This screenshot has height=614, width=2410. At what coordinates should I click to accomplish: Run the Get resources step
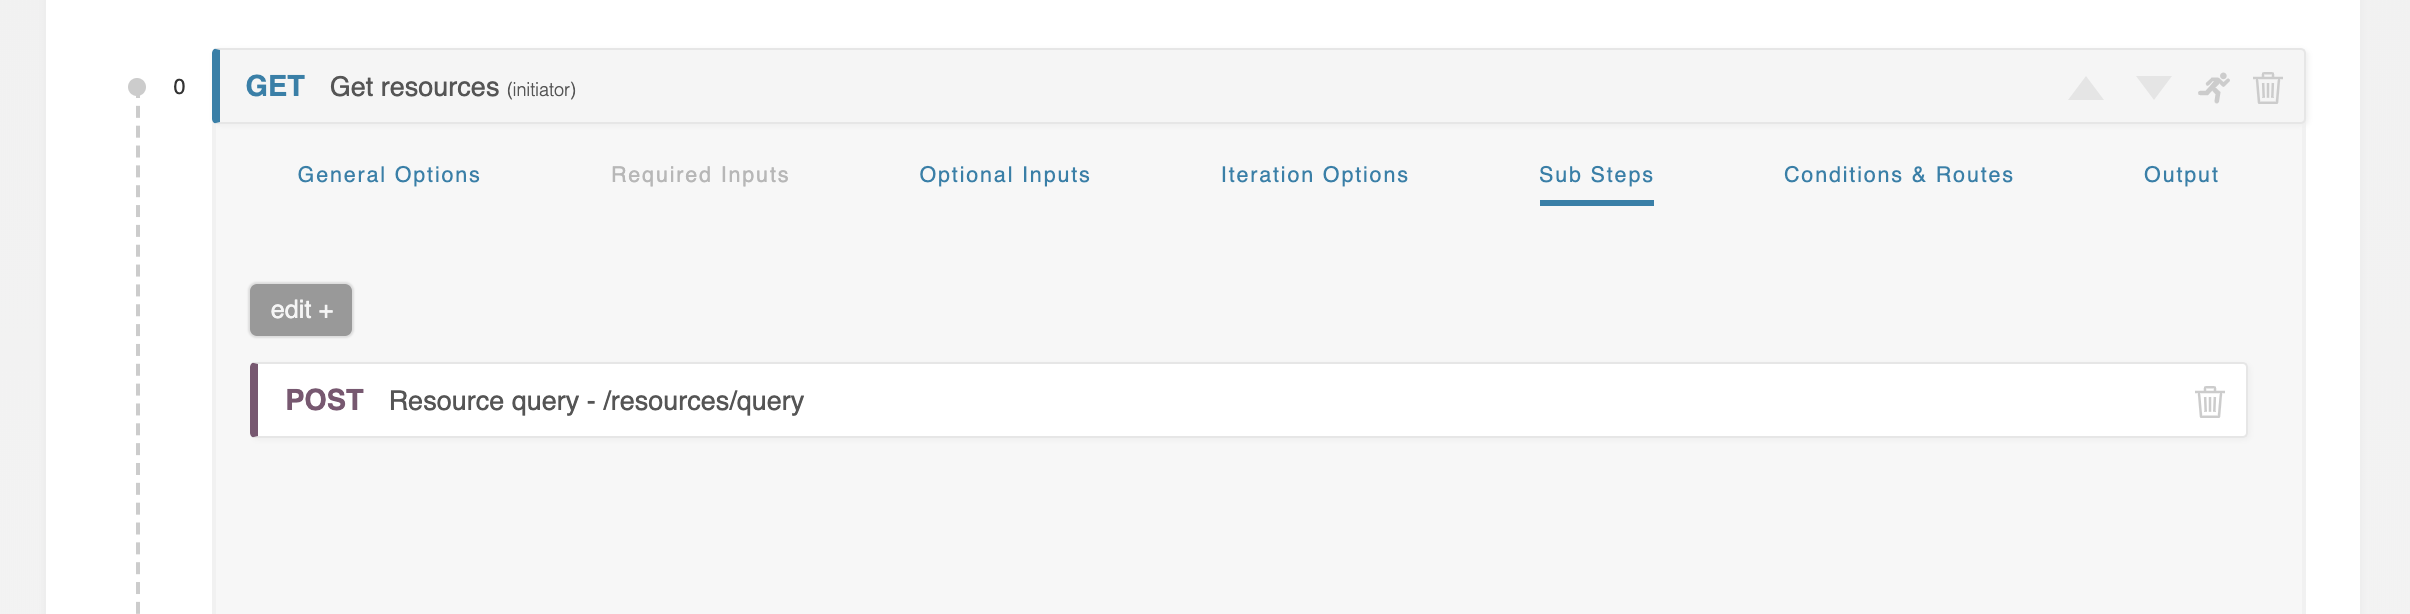tap(2213, 88)
